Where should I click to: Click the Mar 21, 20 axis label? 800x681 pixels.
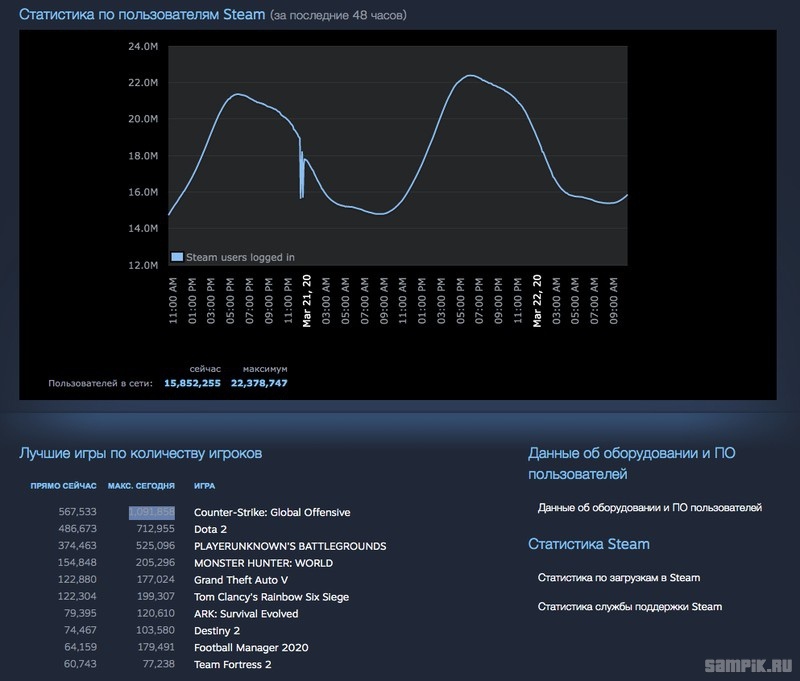(x=307, y=301)
